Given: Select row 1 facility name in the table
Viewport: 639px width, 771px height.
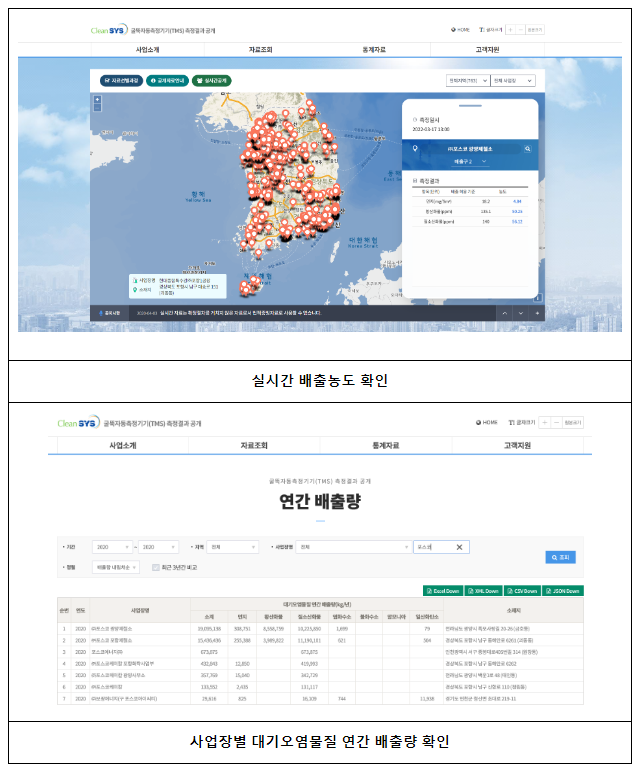Looking at the screenshot, I should point(112,629).
